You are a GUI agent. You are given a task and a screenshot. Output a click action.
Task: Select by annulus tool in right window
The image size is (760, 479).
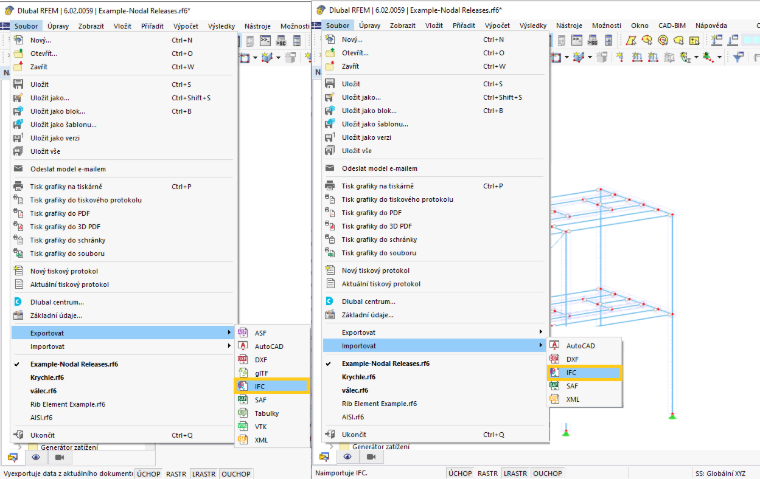[663, 40]
